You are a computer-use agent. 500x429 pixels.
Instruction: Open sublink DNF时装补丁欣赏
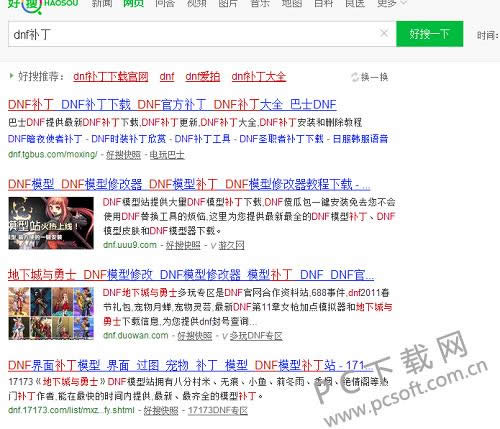(128, 139)
